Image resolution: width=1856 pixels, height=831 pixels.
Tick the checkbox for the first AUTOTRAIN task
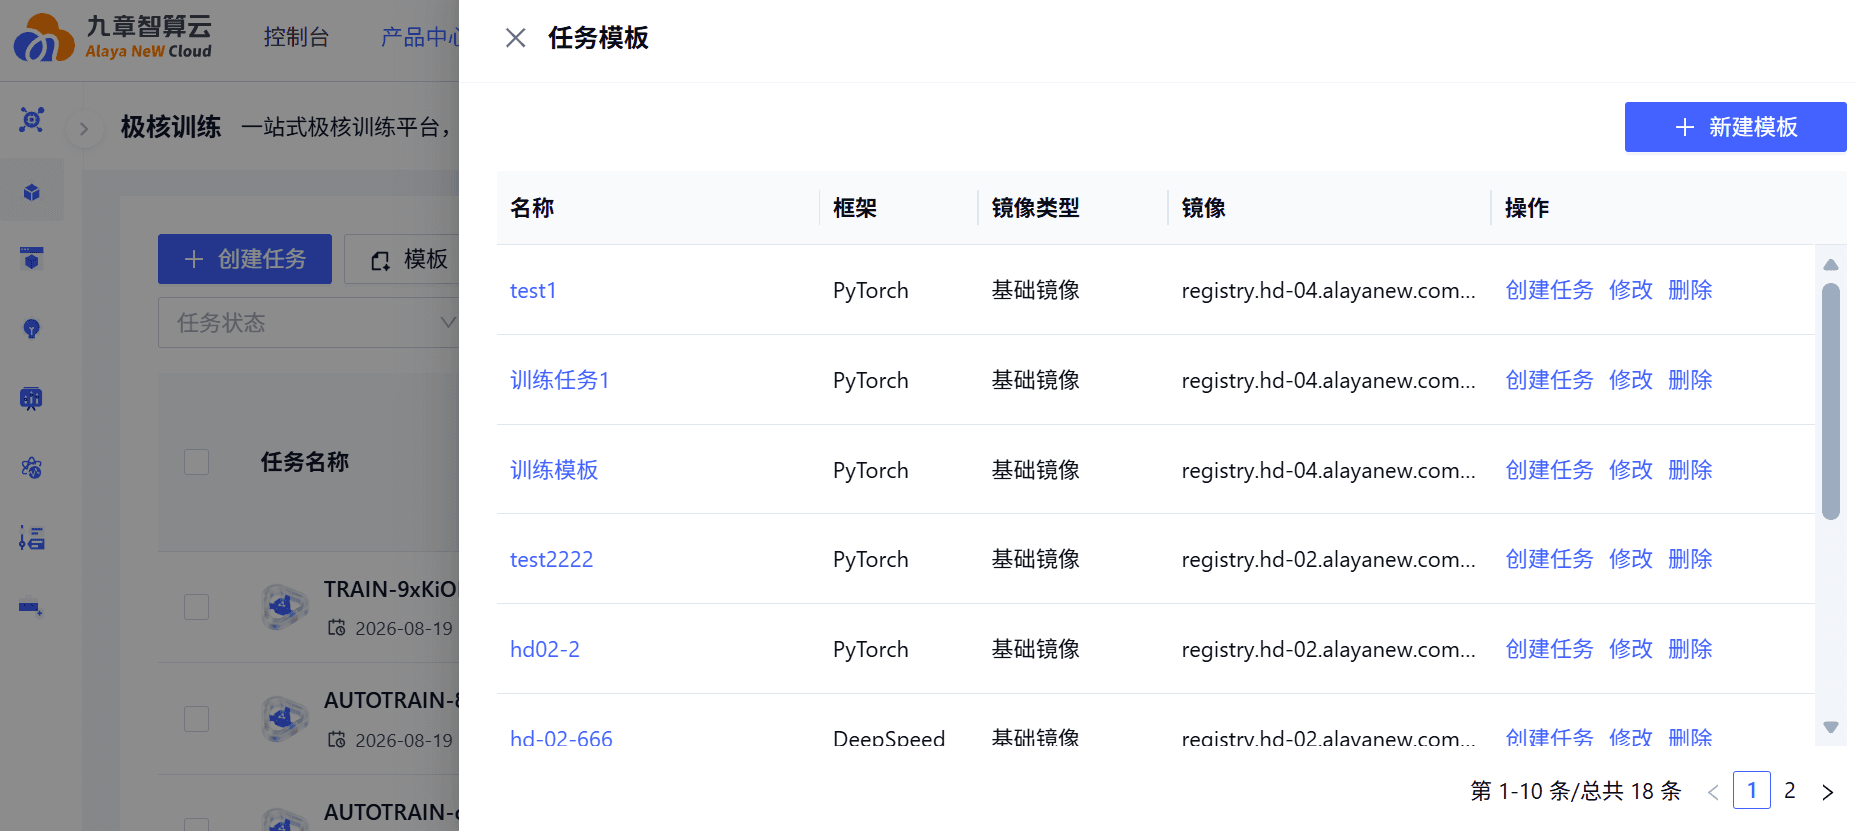(x=197, y=719)
